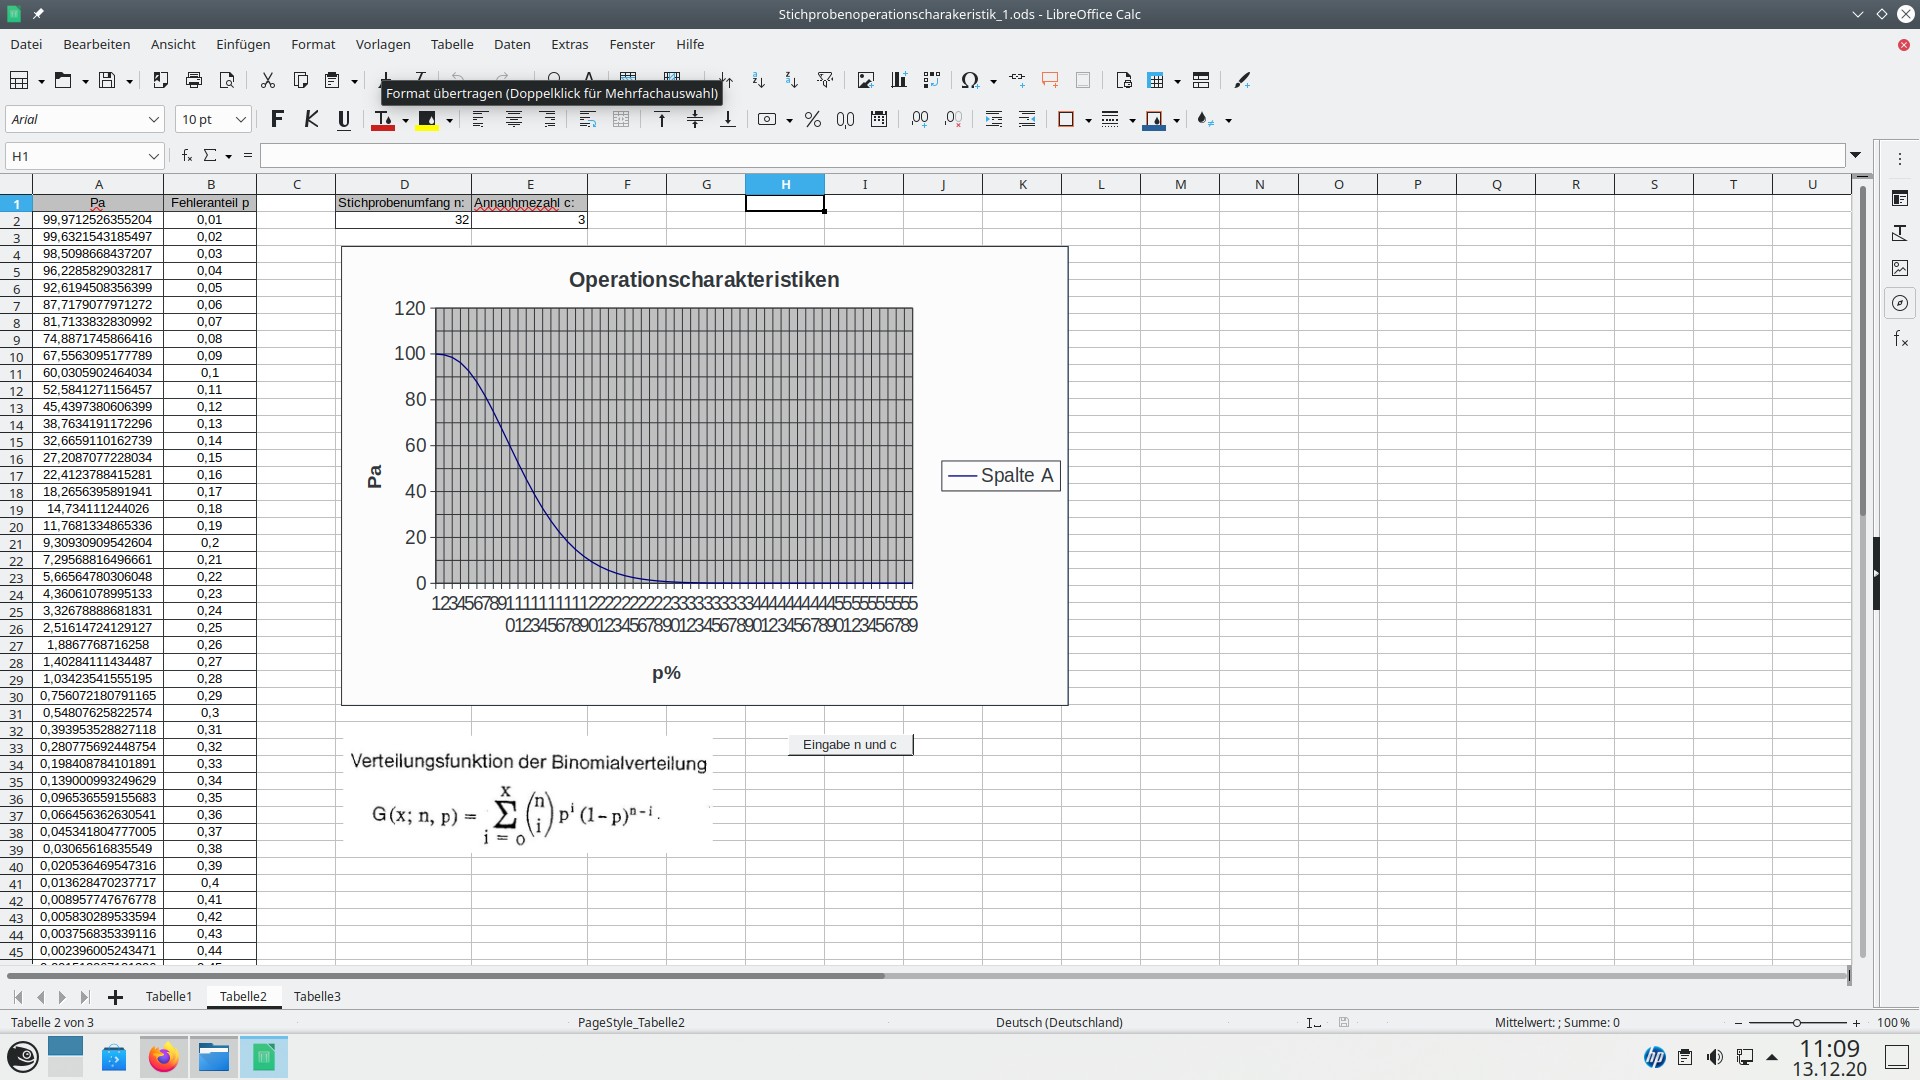Insert hyperlink via toolbar icon
Image resolution: width=1920 pixels, height=1080 pixels.
click(x=1017, y=80)
